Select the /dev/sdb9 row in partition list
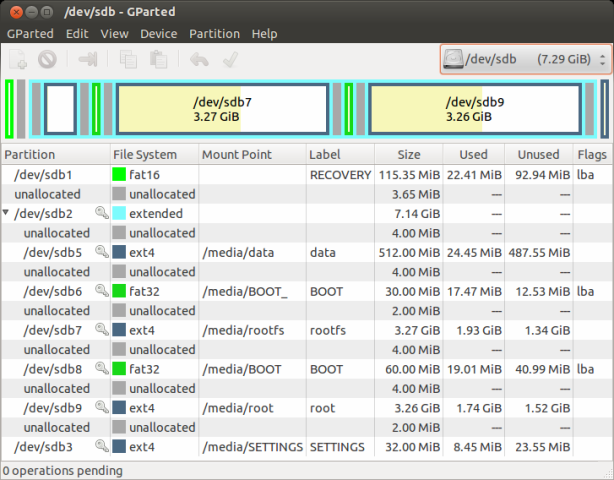The width and height of the screenshot is (614, 480). 307,408
